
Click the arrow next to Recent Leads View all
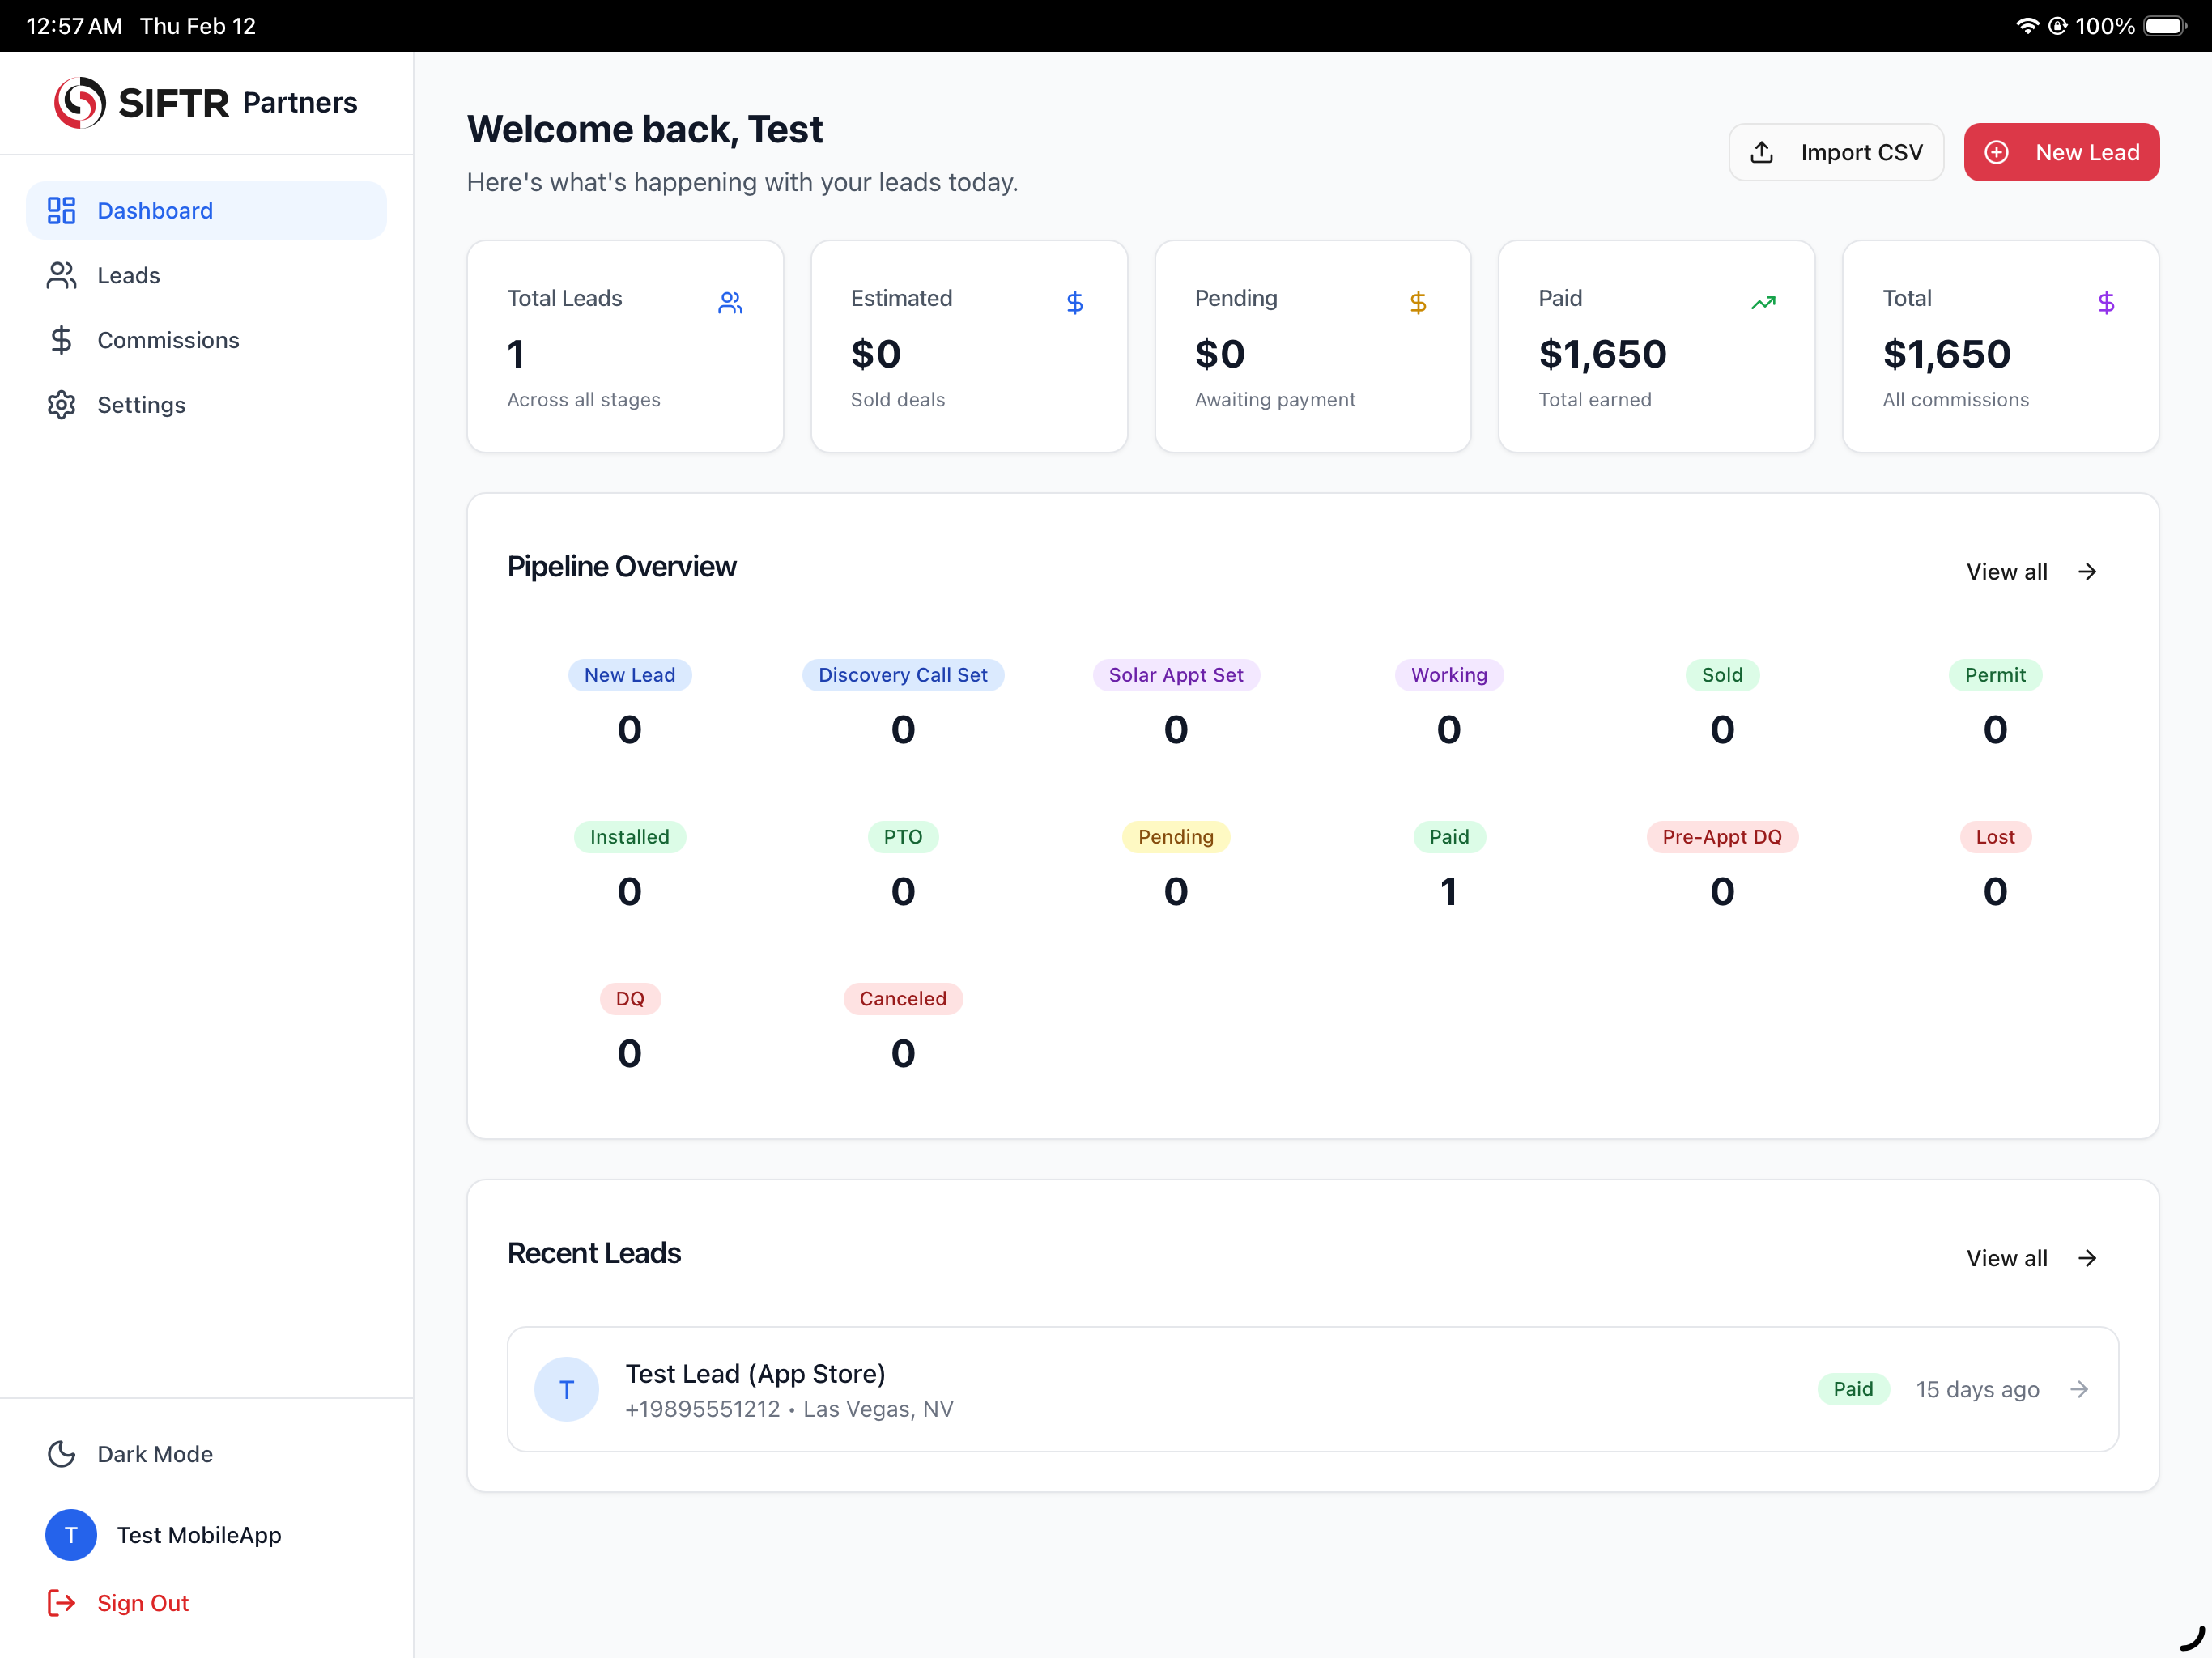pyautogui.click(x=2086, y=1258)
